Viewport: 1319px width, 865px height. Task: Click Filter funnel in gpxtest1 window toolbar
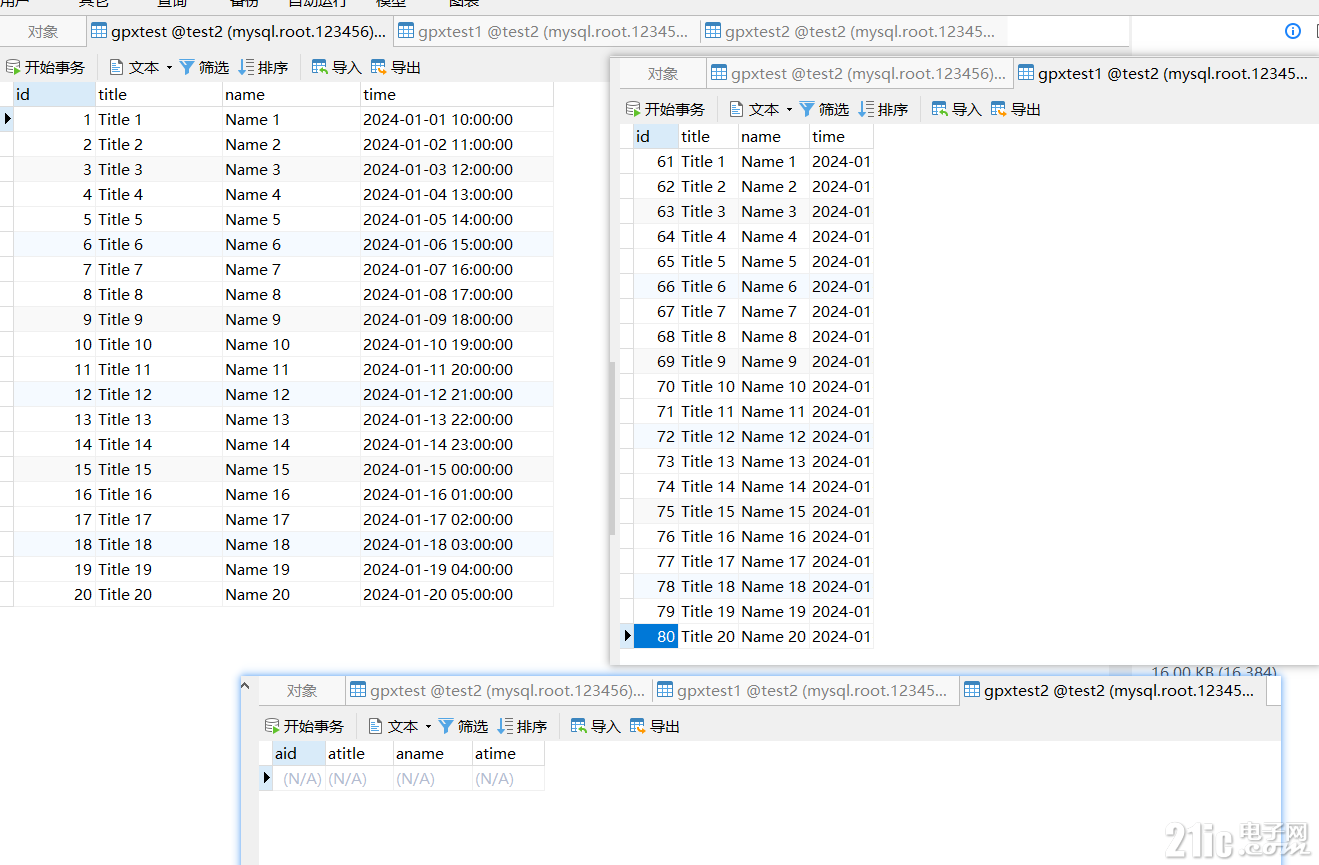click(x=824, y=109)
